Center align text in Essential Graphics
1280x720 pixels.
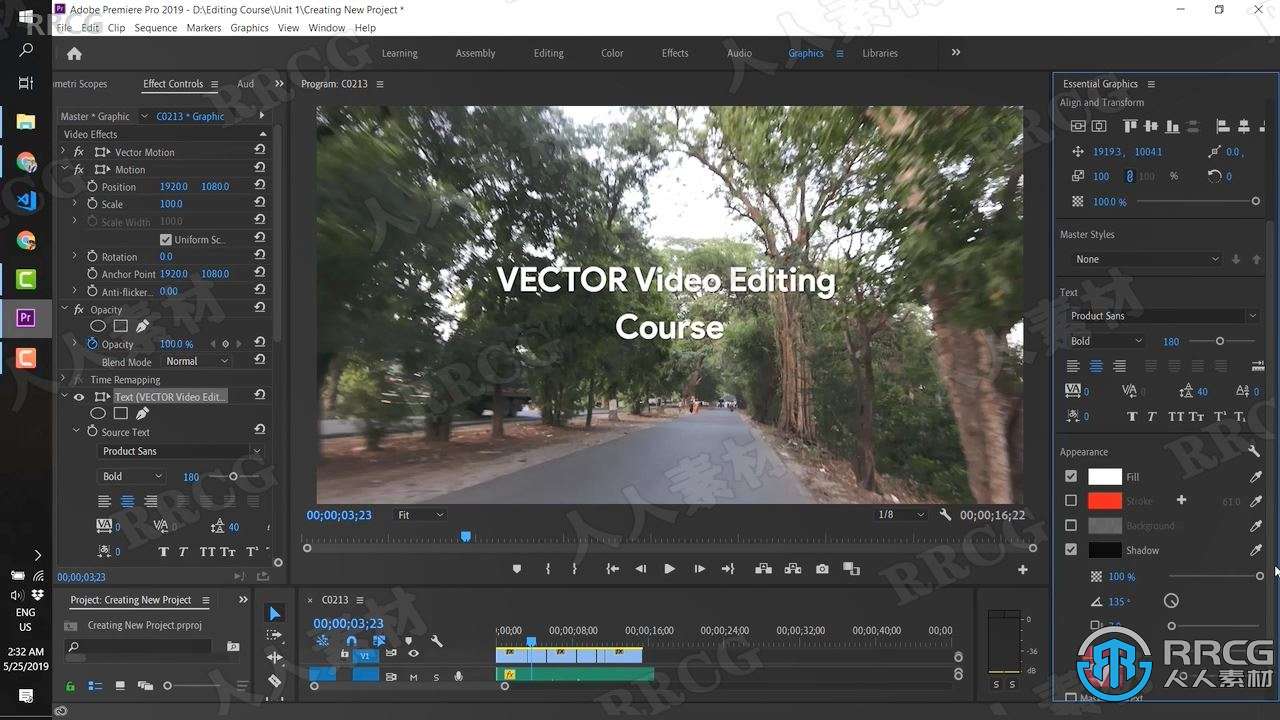(x=1096, y=366)
